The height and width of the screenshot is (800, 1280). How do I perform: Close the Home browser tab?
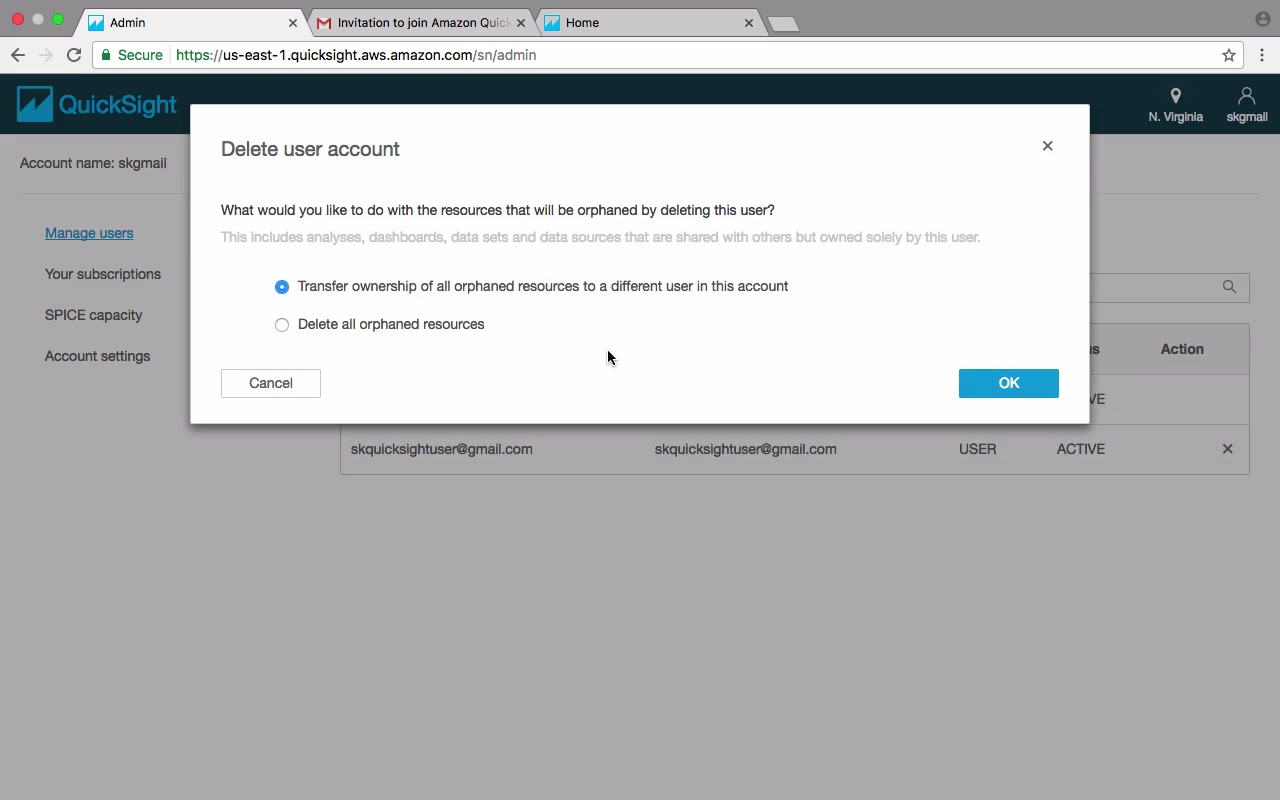coord(749,23)
